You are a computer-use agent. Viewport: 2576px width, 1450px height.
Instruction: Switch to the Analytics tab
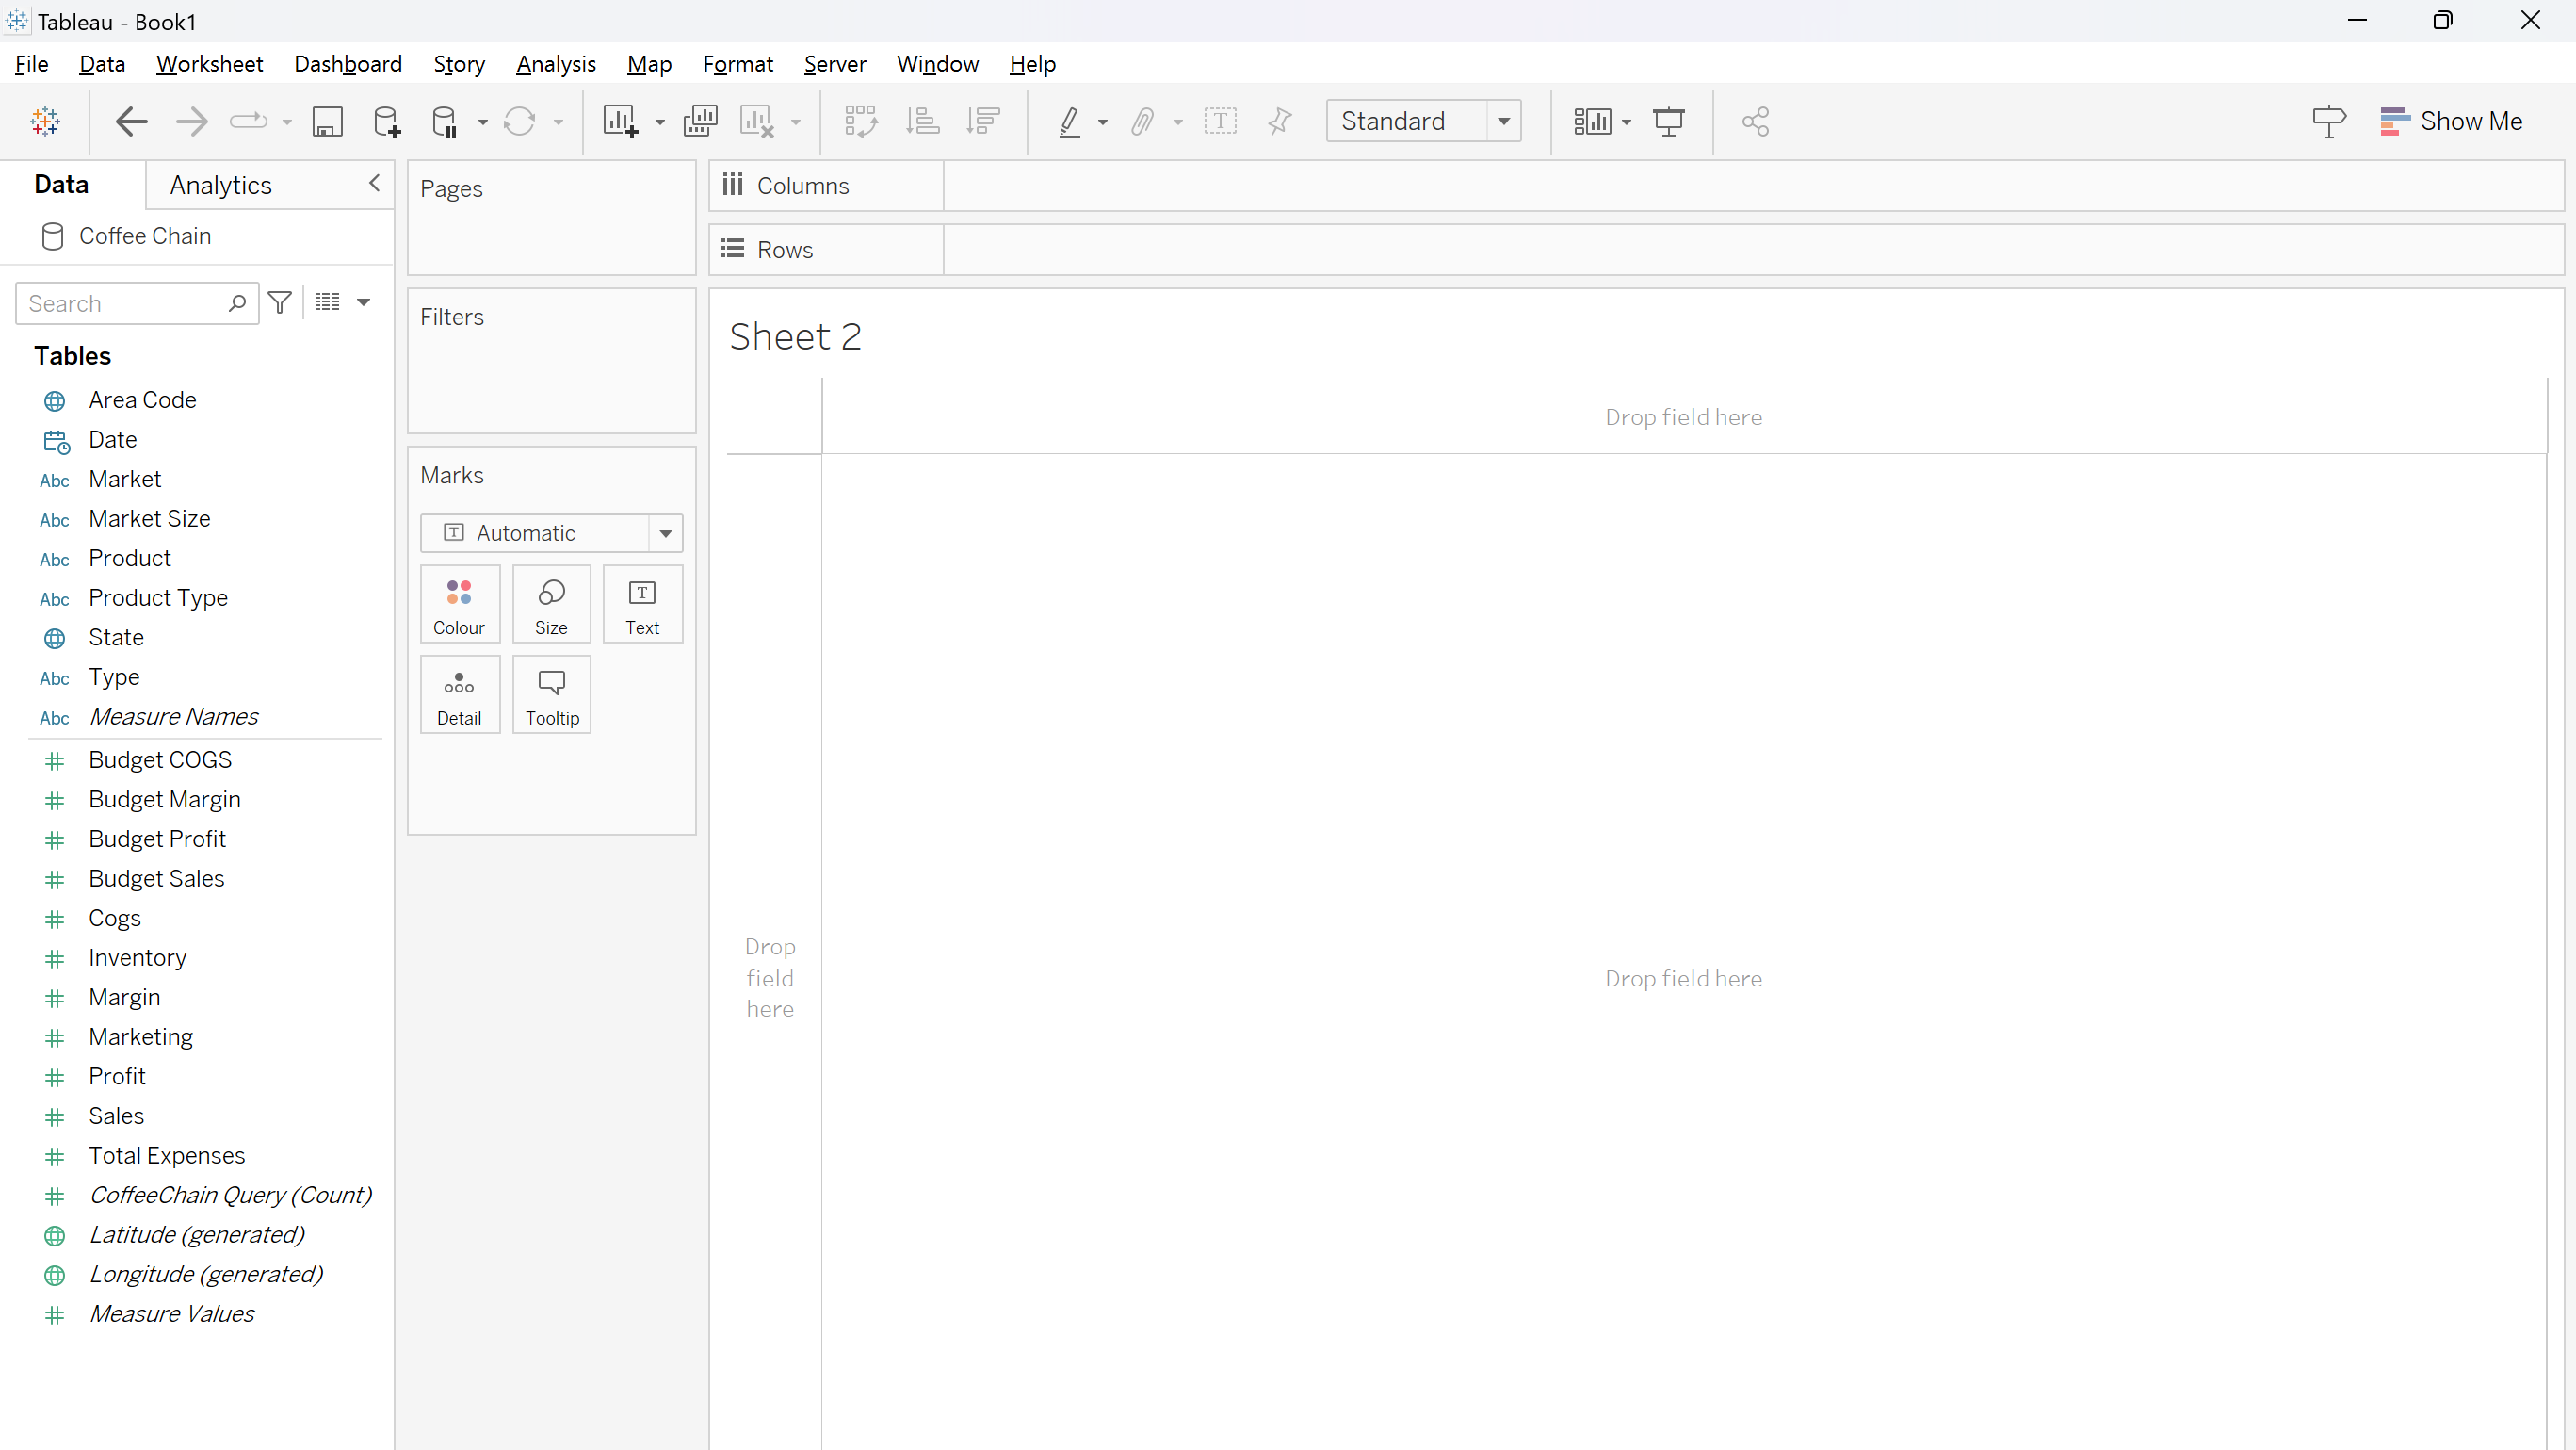[220, 185]
